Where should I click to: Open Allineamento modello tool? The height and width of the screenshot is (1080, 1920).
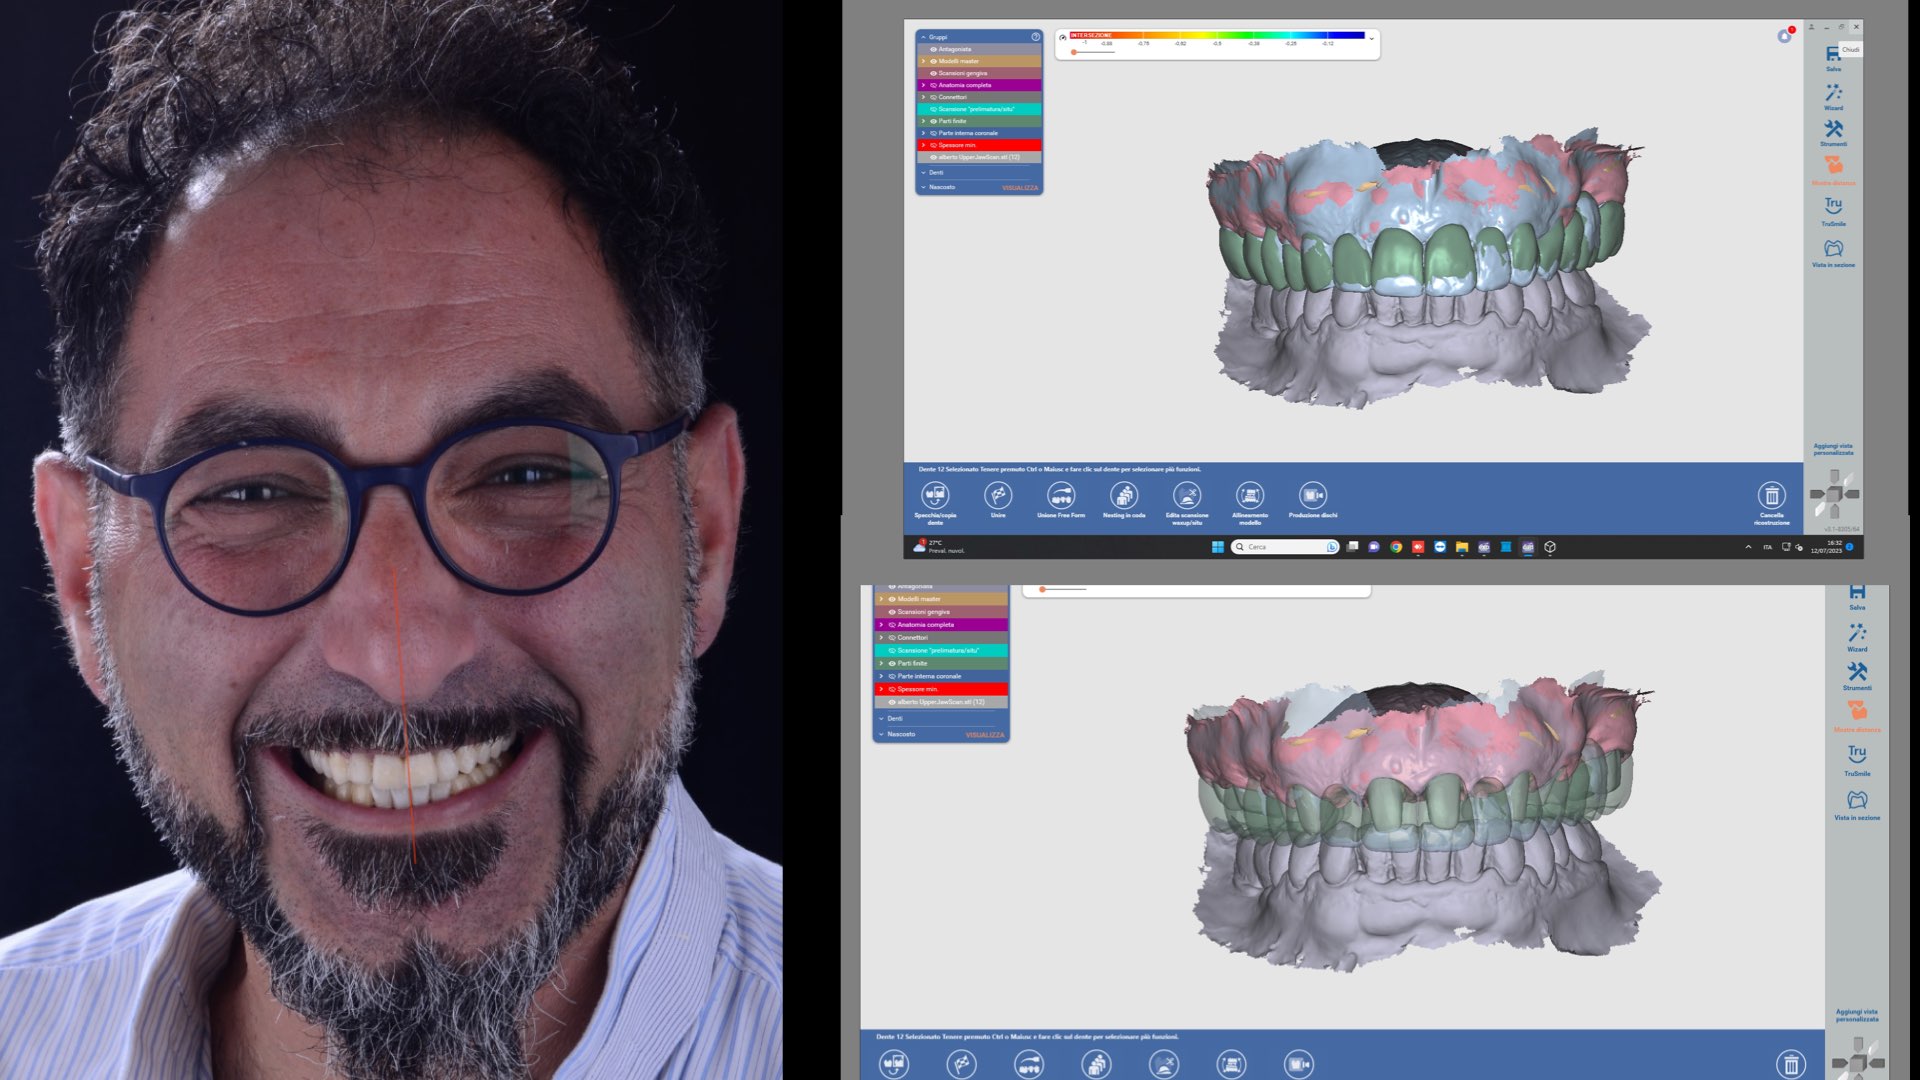pyautogui.click(x=1250, y=495)
